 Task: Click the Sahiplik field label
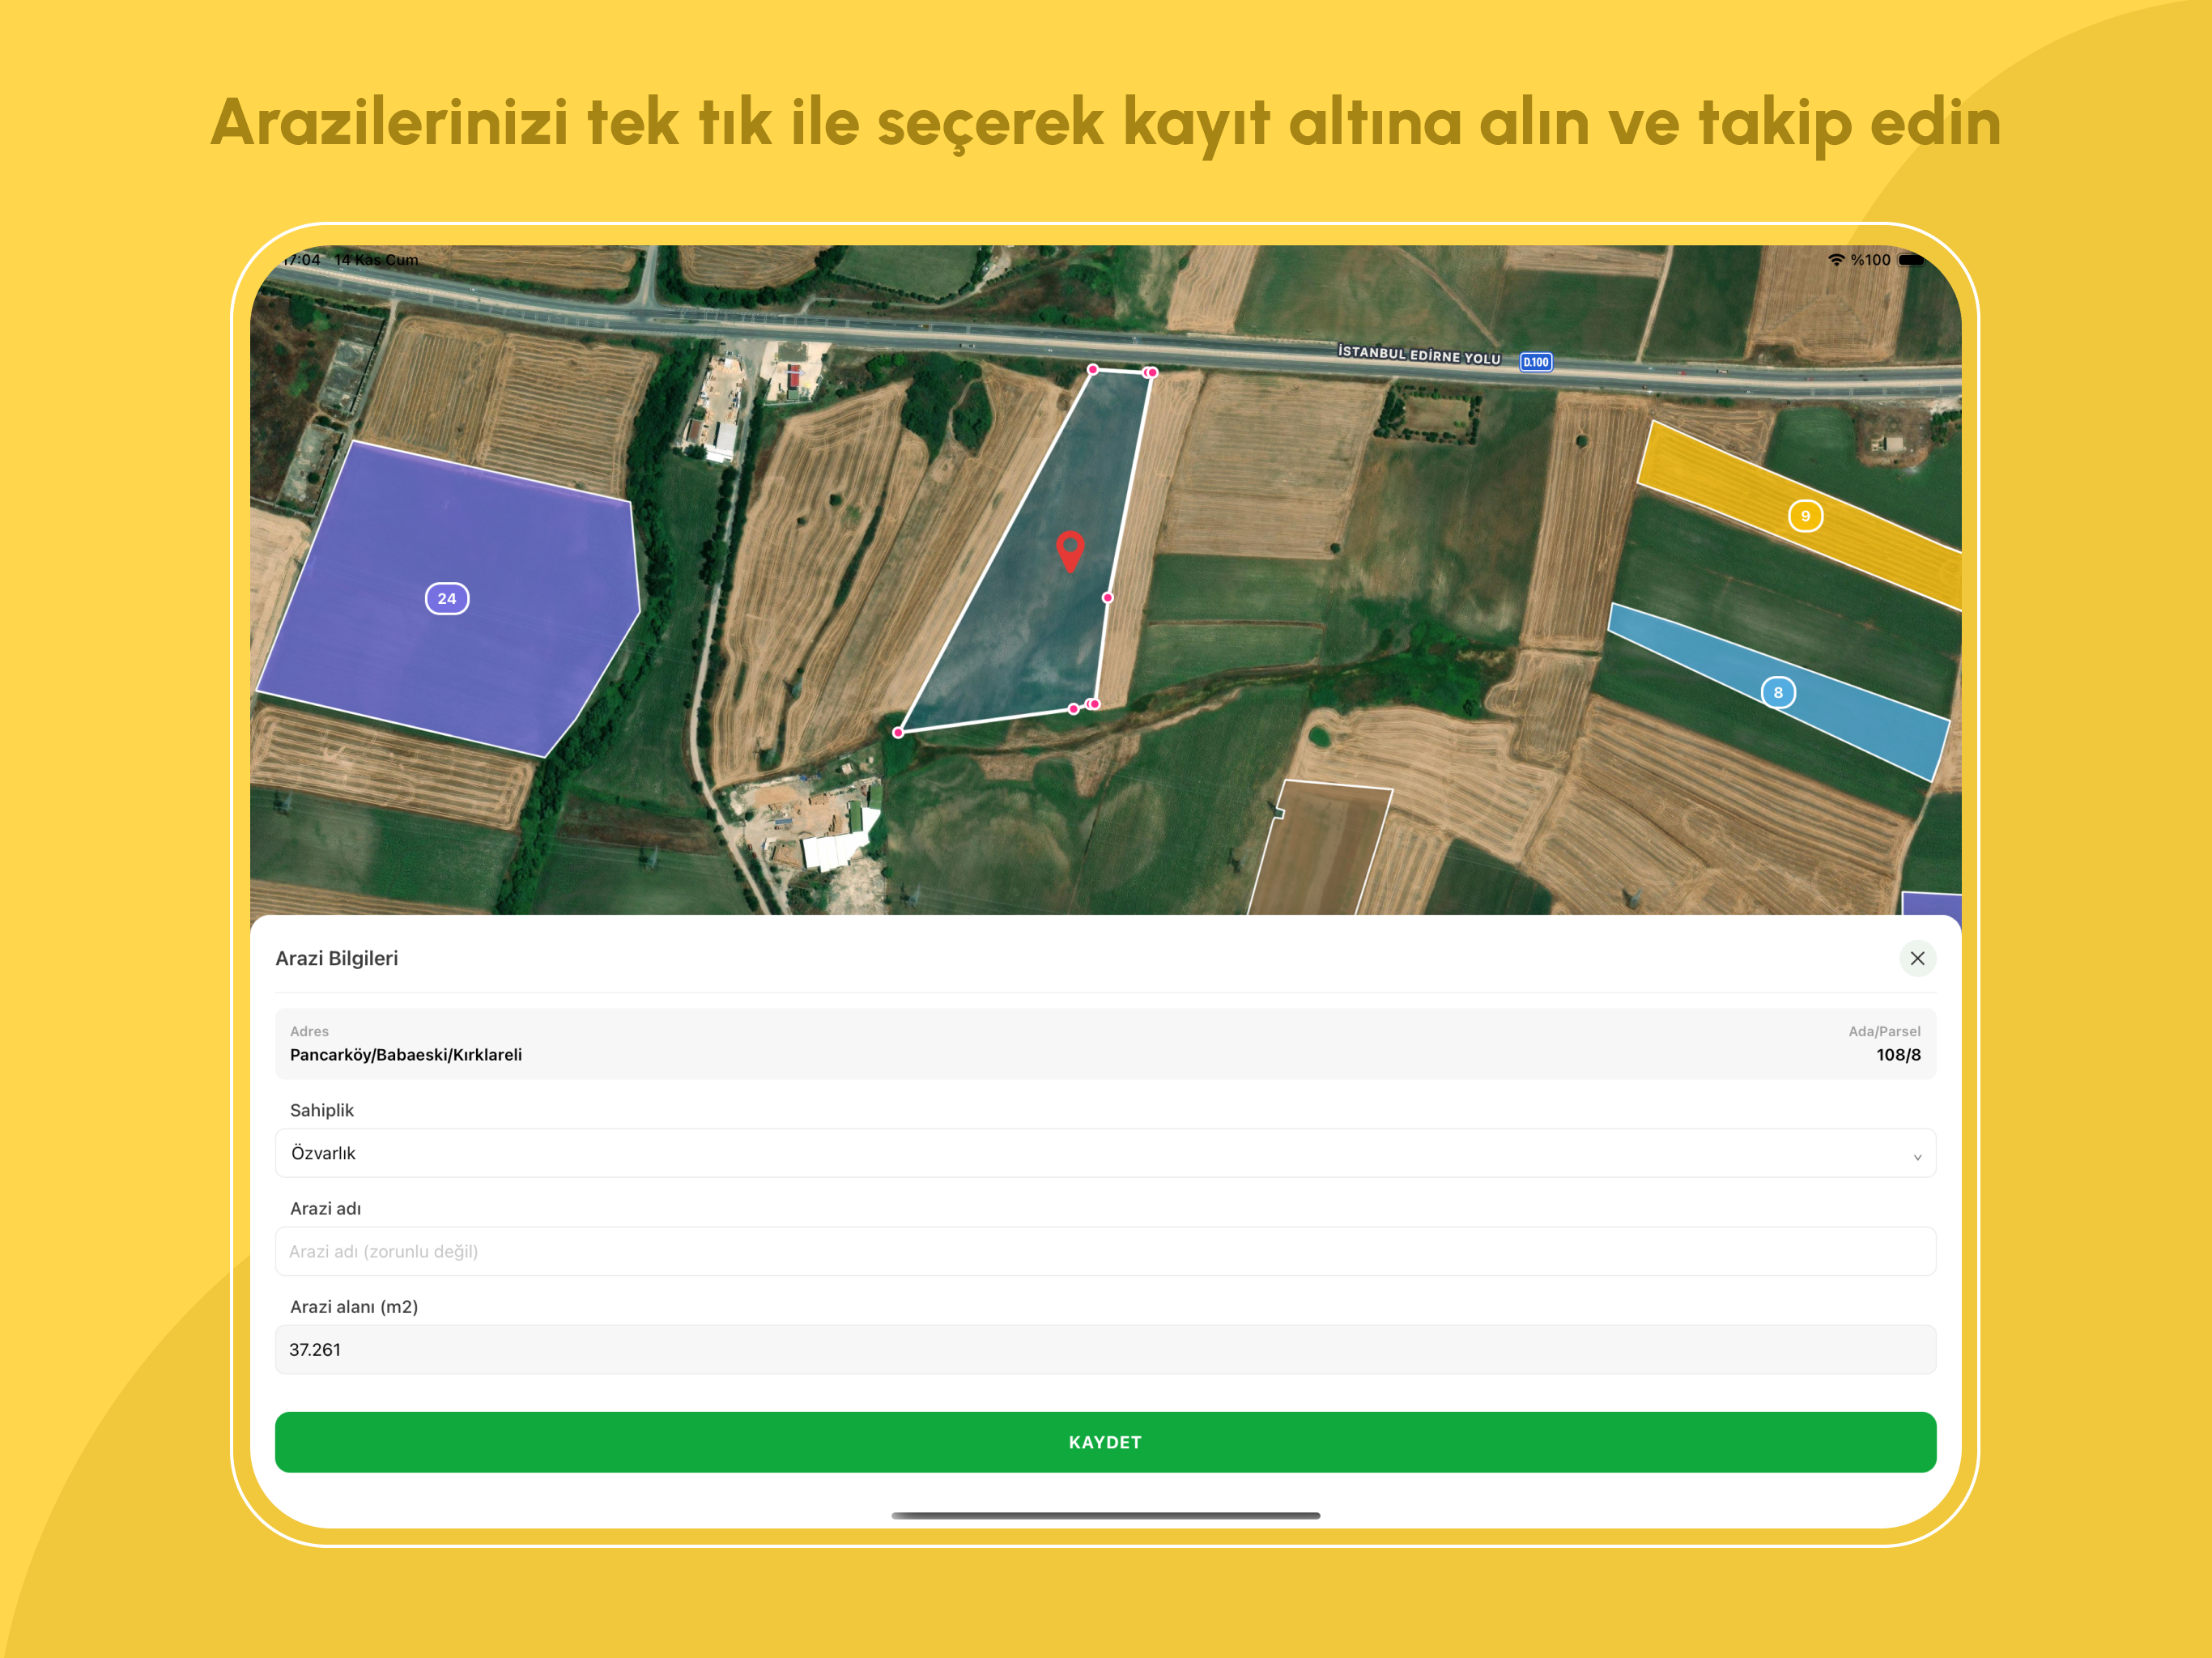pos(322,1110)
